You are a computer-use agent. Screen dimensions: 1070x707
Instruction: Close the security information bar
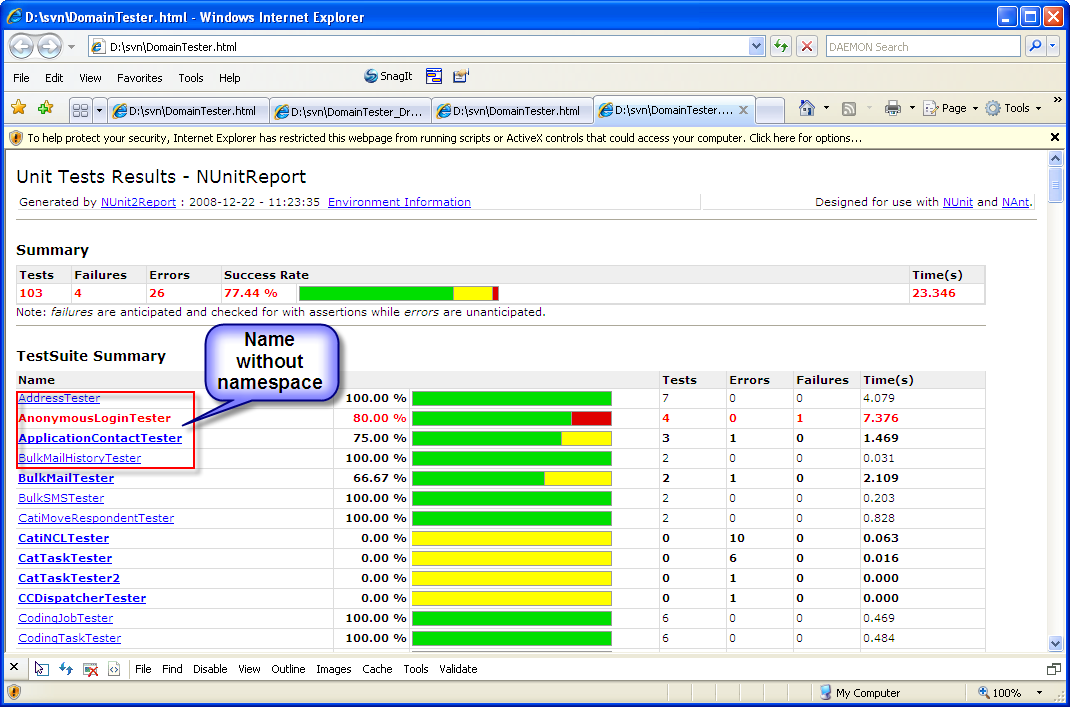1054,137
